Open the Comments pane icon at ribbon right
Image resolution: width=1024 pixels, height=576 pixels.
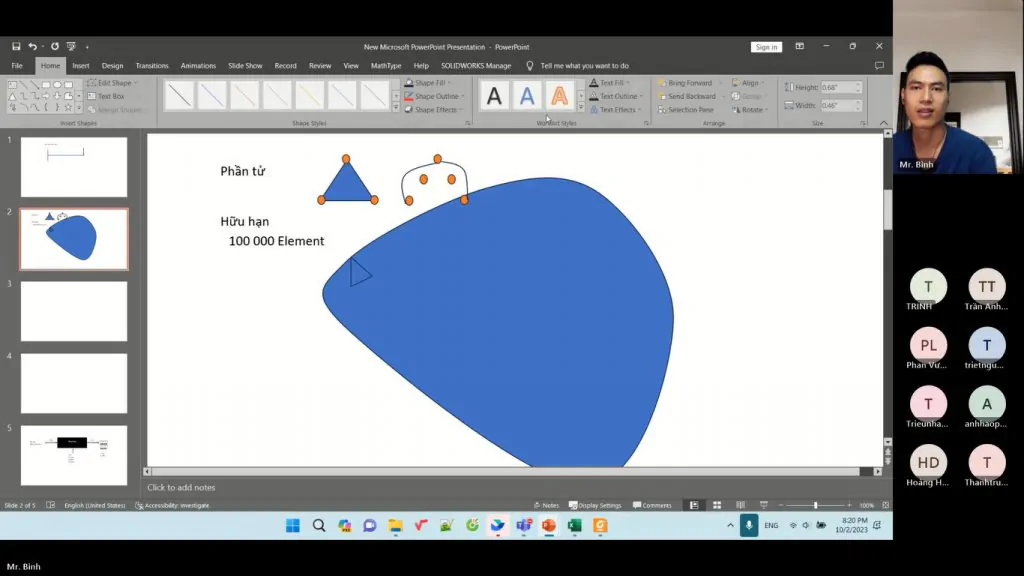(879, 66)
